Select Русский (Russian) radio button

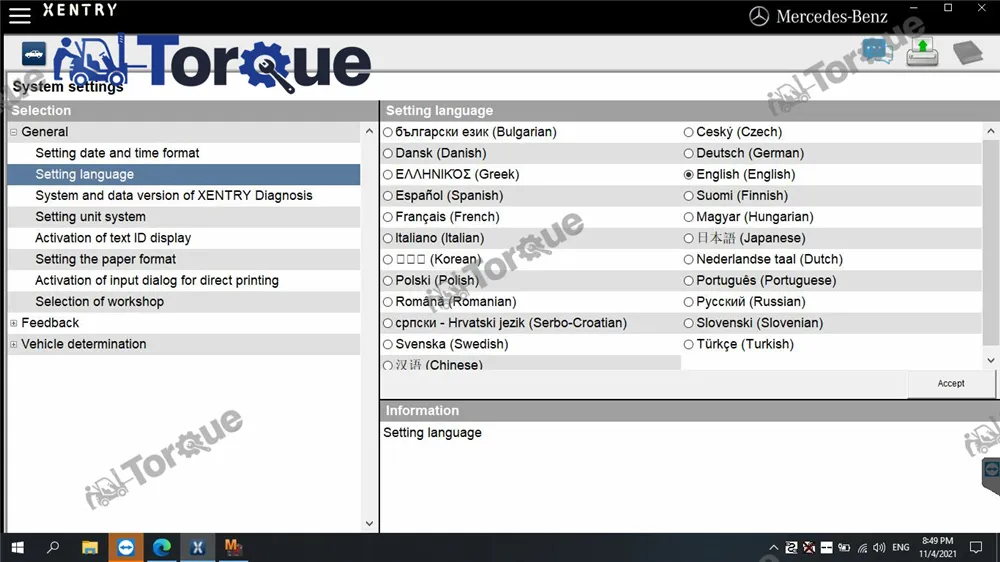(688, 302)
